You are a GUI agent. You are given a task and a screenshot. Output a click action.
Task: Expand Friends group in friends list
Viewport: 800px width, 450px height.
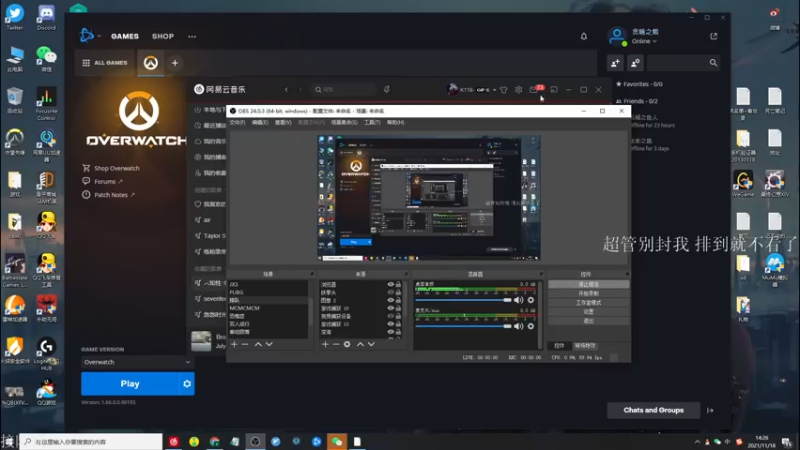click(x=637, y=101)
